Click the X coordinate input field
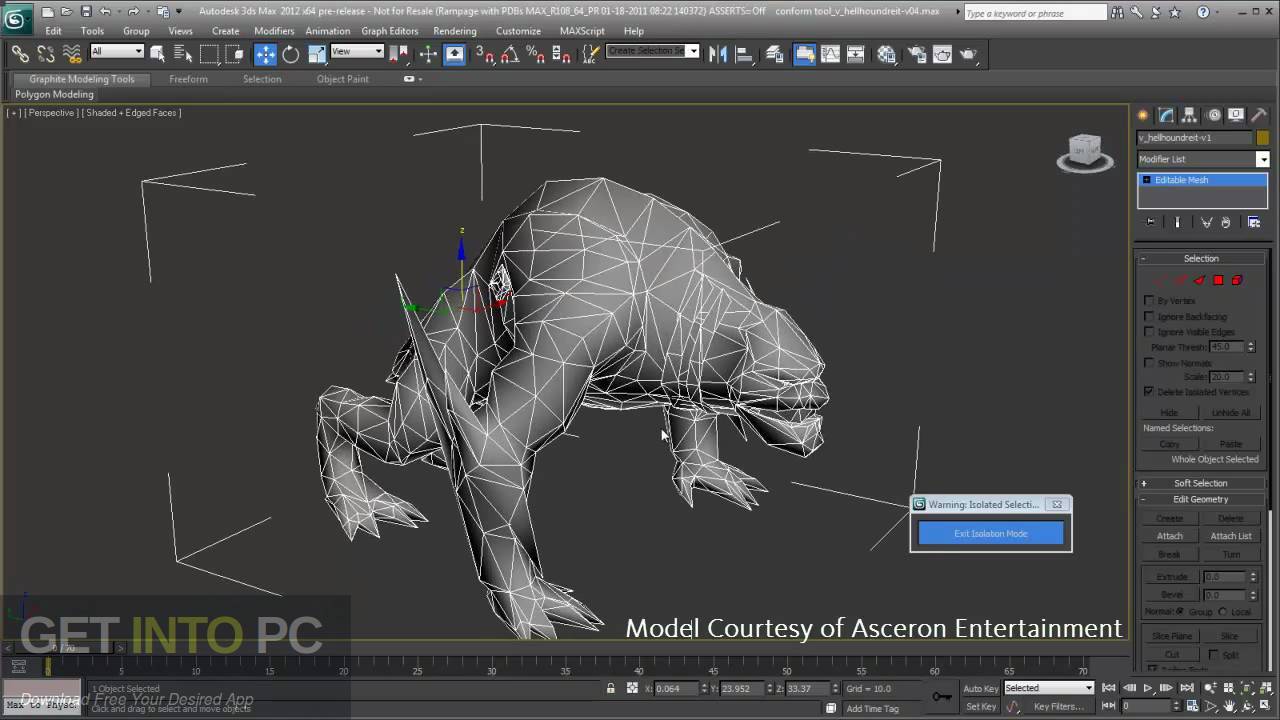Screen dimensions: 1280x720 (677, 688)
